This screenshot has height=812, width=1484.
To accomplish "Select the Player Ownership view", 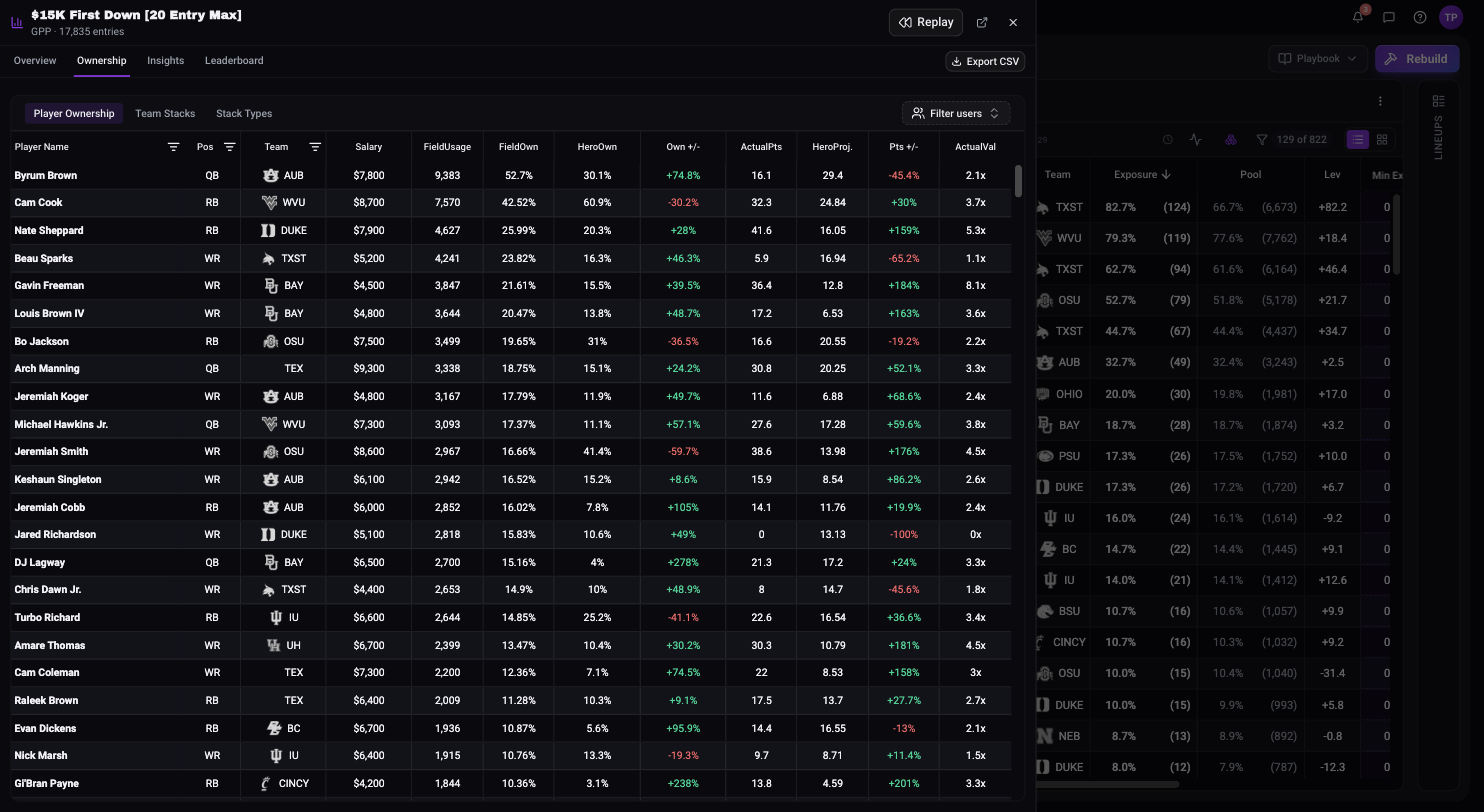I will coord(74,114).
